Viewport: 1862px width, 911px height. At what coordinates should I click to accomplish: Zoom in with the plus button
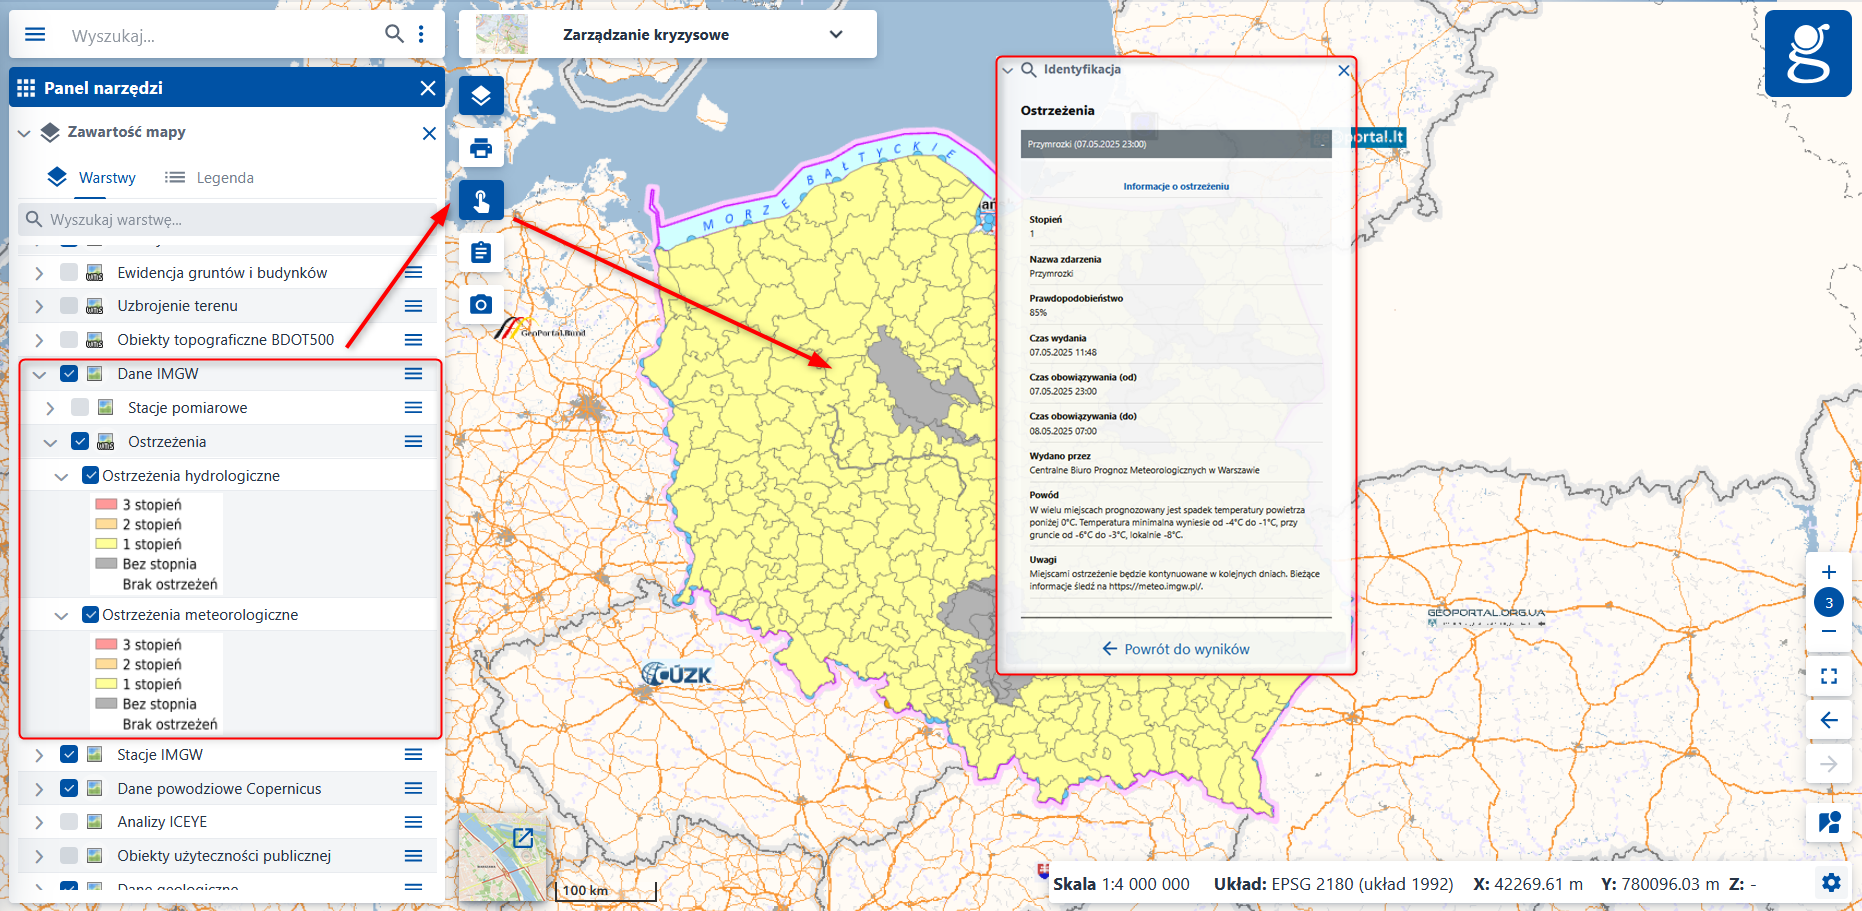[1828, 572]
